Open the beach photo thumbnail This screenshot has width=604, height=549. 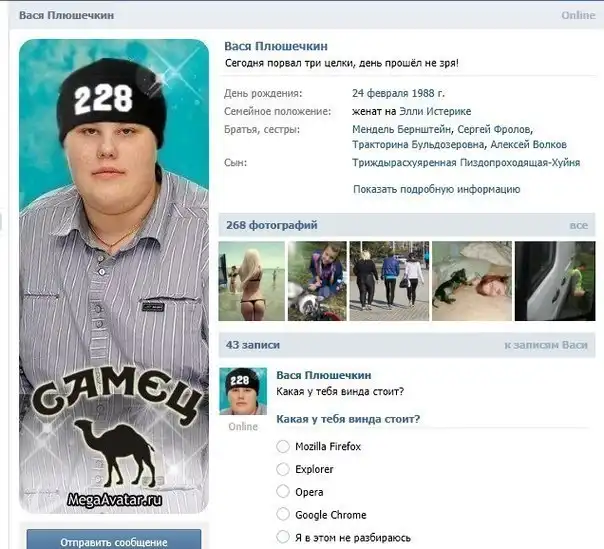pyautogui.click(x=251, y=281)
